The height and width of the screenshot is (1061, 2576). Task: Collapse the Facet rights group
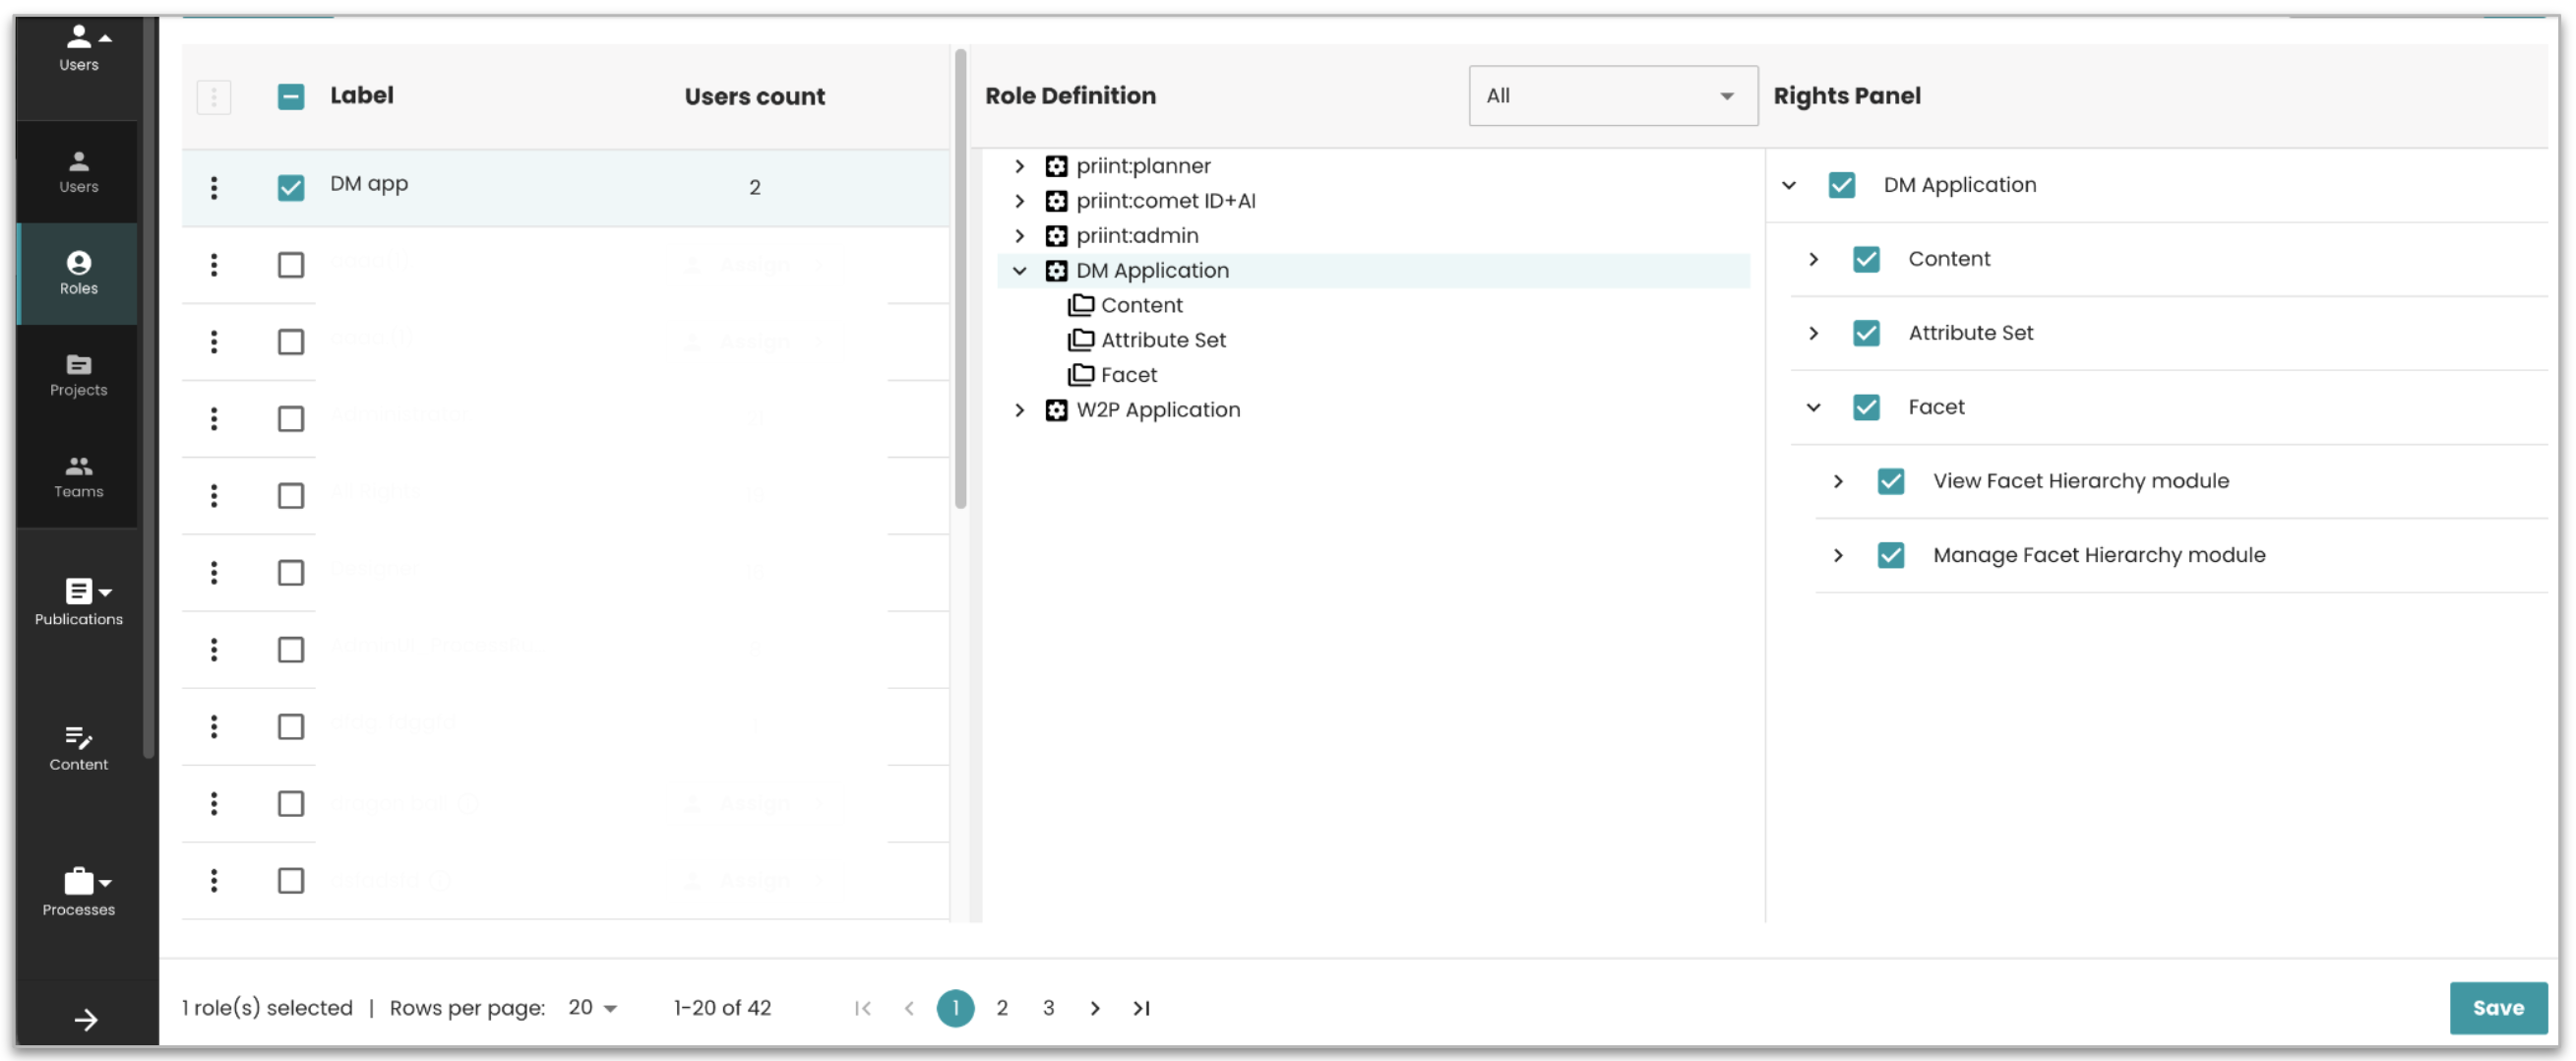(1813, 407)
